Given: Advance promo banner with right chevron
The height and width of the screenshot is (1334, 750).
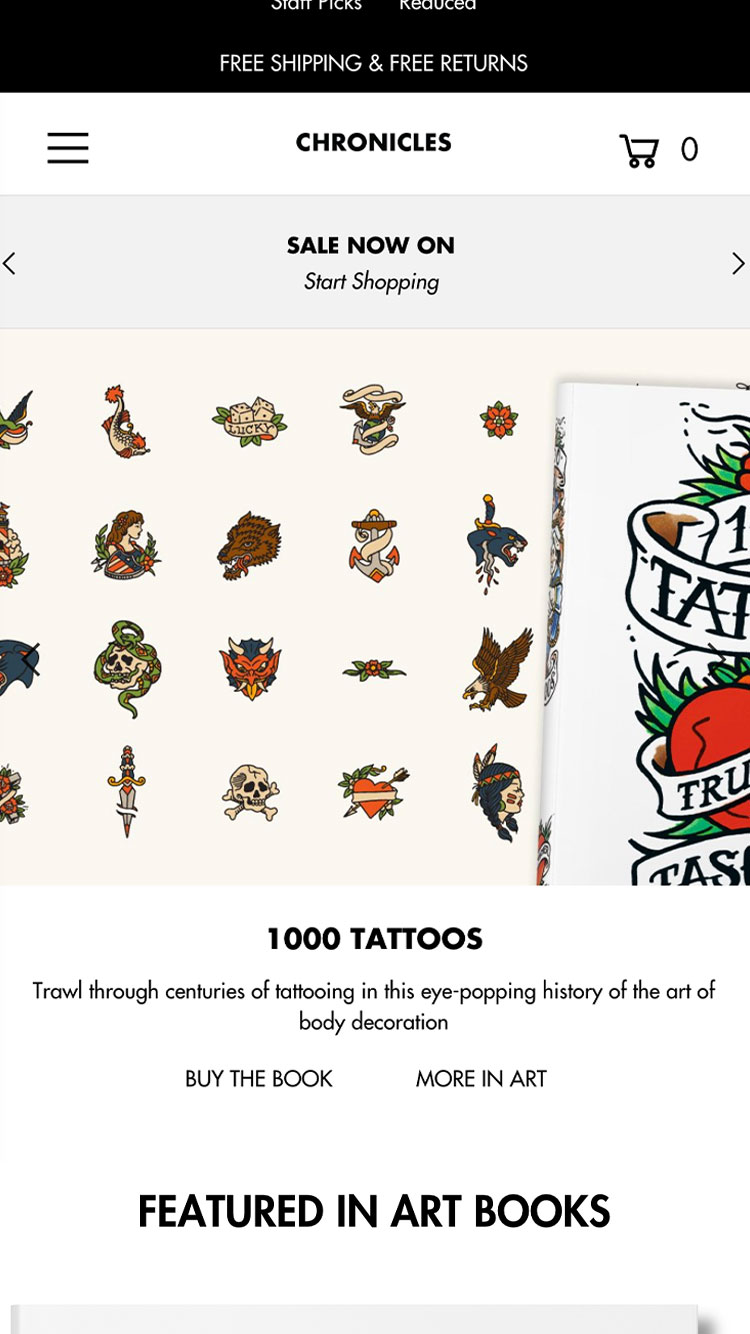Looking at the screenshot, I should (738, 263).
